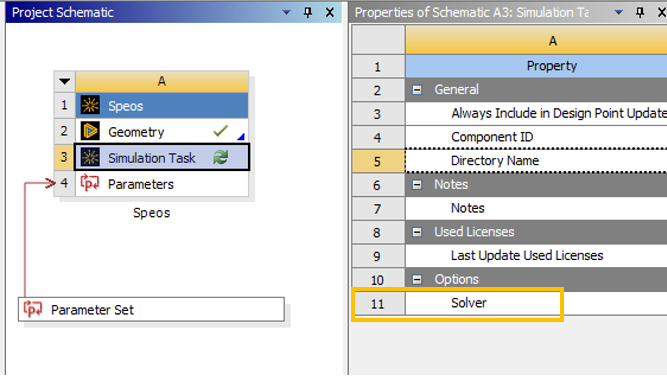The width and height of the screenshot is (667, 376).
Task: Click row number 7 in Properties table
Action: 378,209
